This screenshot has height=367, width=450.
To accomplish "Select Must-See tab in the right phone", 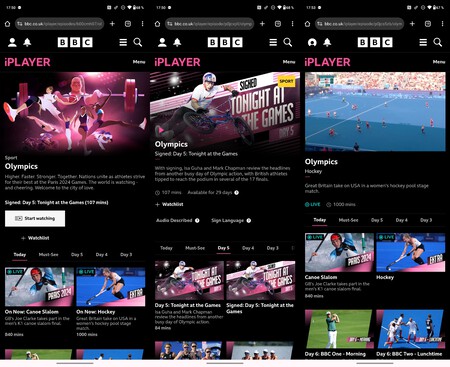I will tap(348, 220).
